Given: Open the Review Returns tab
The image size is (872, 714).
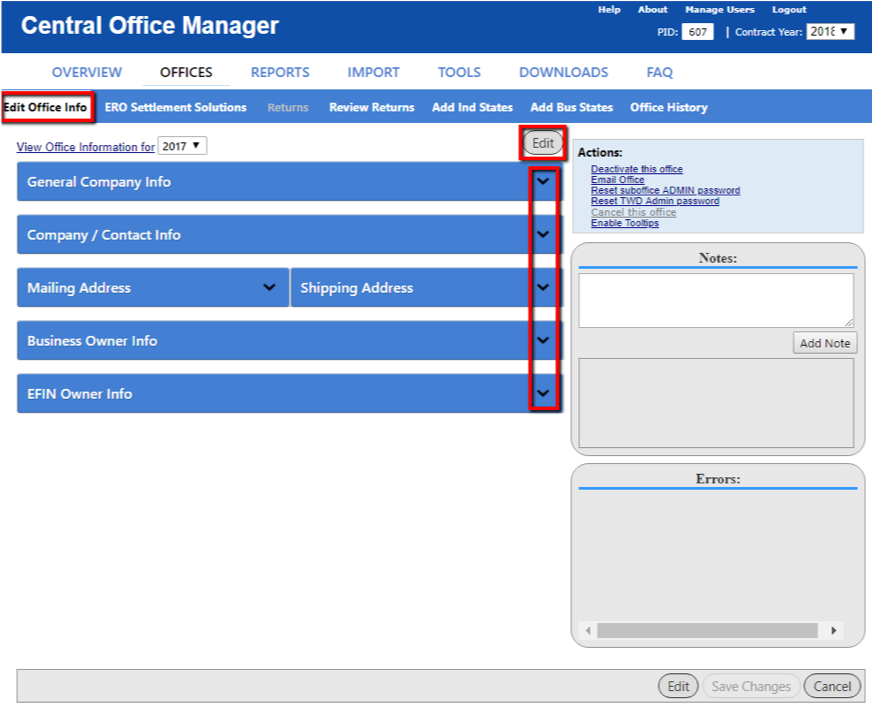Looking at the screenshot, I should [x=371, y=106].
